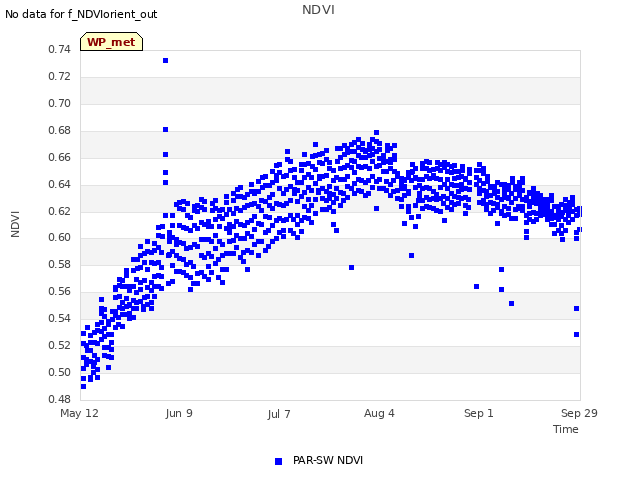Click the Aug 4 axis label
This screenshot has height=480, width=640.
(379, 413)
